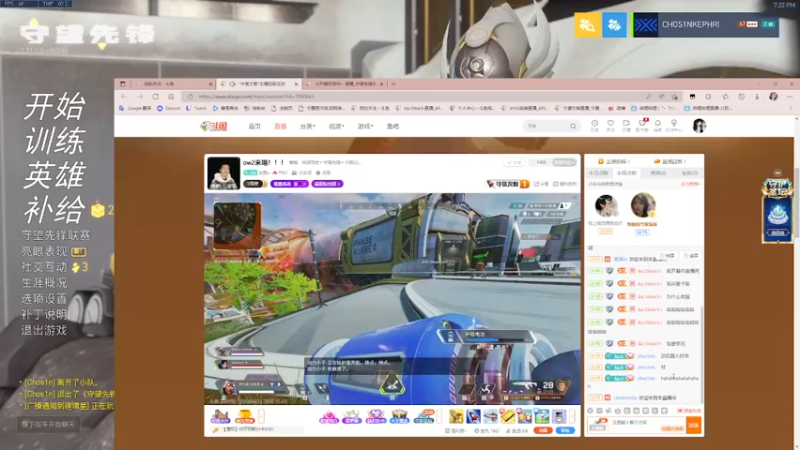Reload the browser page

[x=156, y=96]
